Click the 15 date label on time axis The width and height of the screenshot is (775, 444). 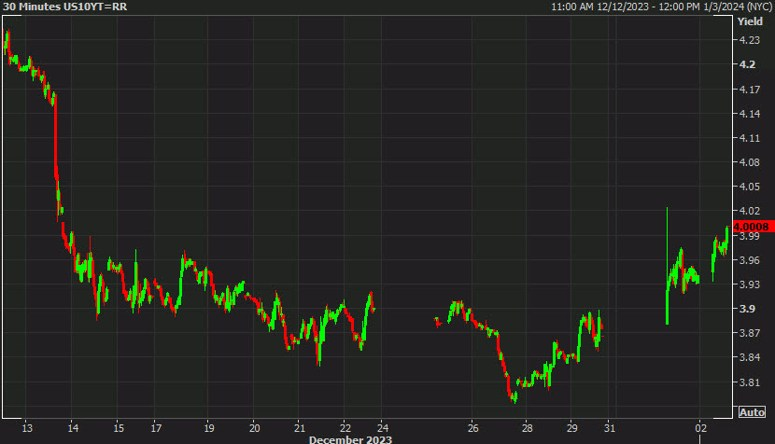coord(119,428)
